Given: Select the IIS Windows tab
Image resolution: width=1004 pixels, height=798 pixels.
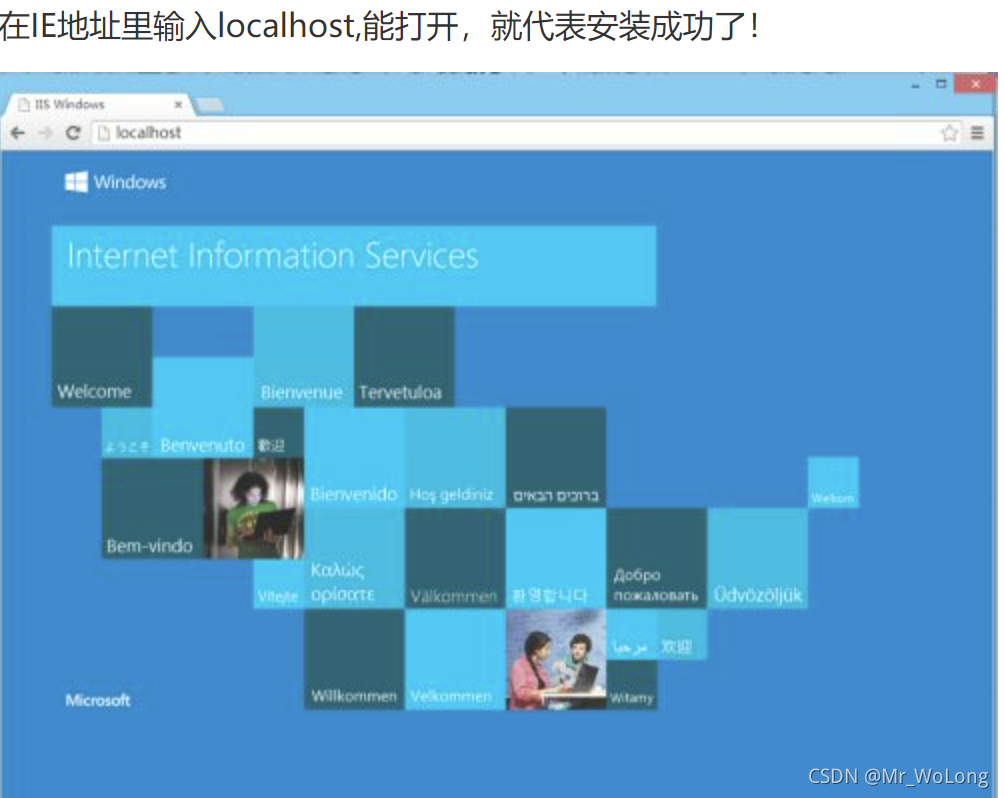Looking at the screenshot, I should [97, 104].
